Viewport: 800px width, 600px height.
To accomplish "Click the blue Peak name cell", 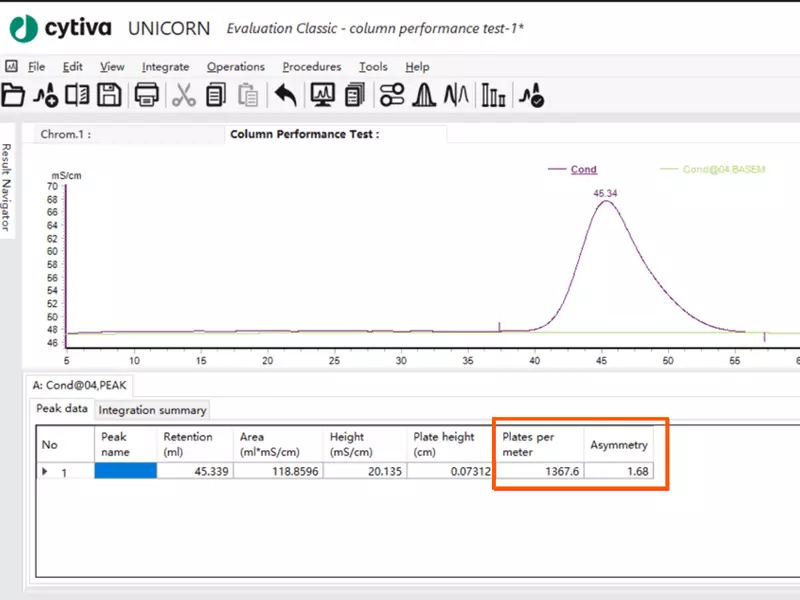I will (x=126, y=471).
